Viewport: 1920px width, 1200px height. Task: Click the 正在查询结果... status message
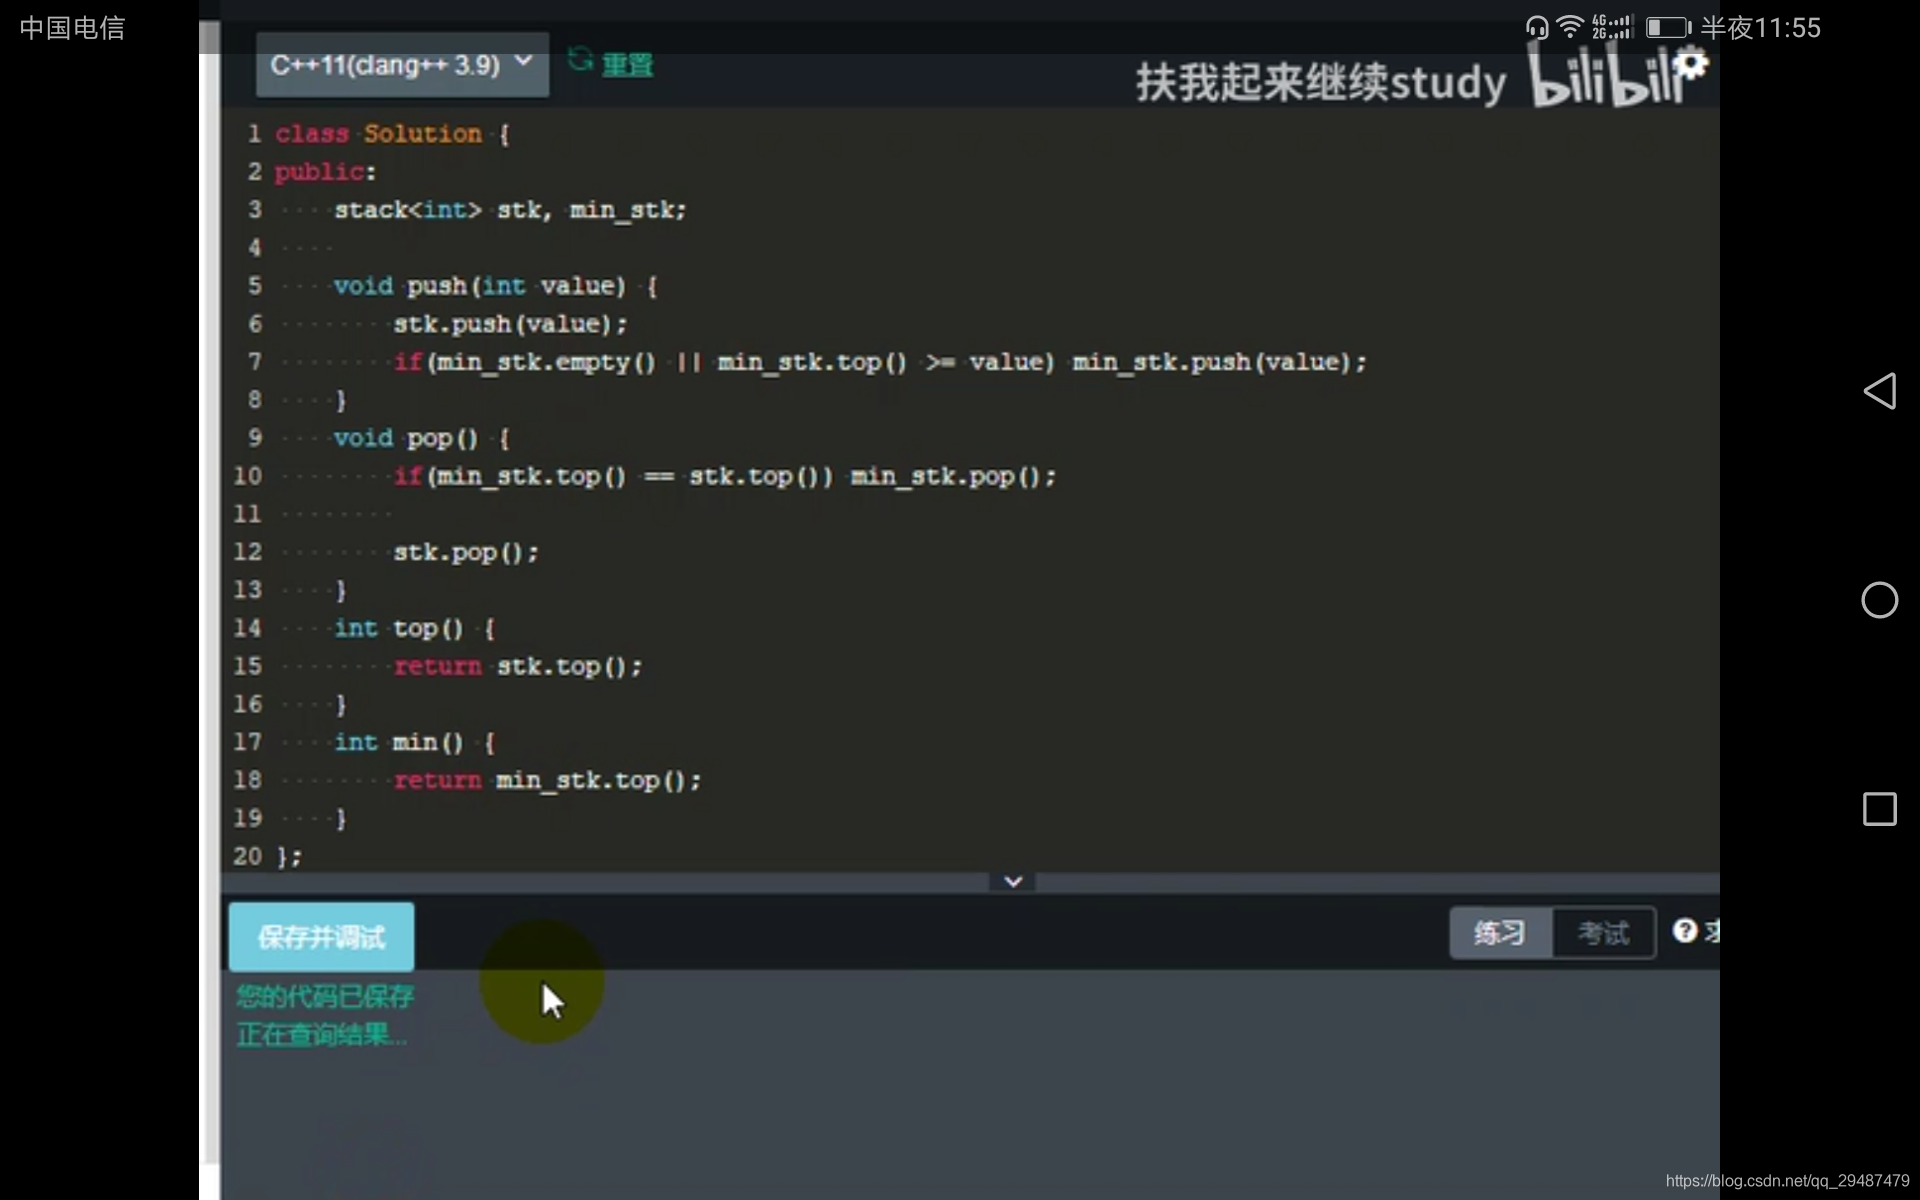click(322, 1034)
